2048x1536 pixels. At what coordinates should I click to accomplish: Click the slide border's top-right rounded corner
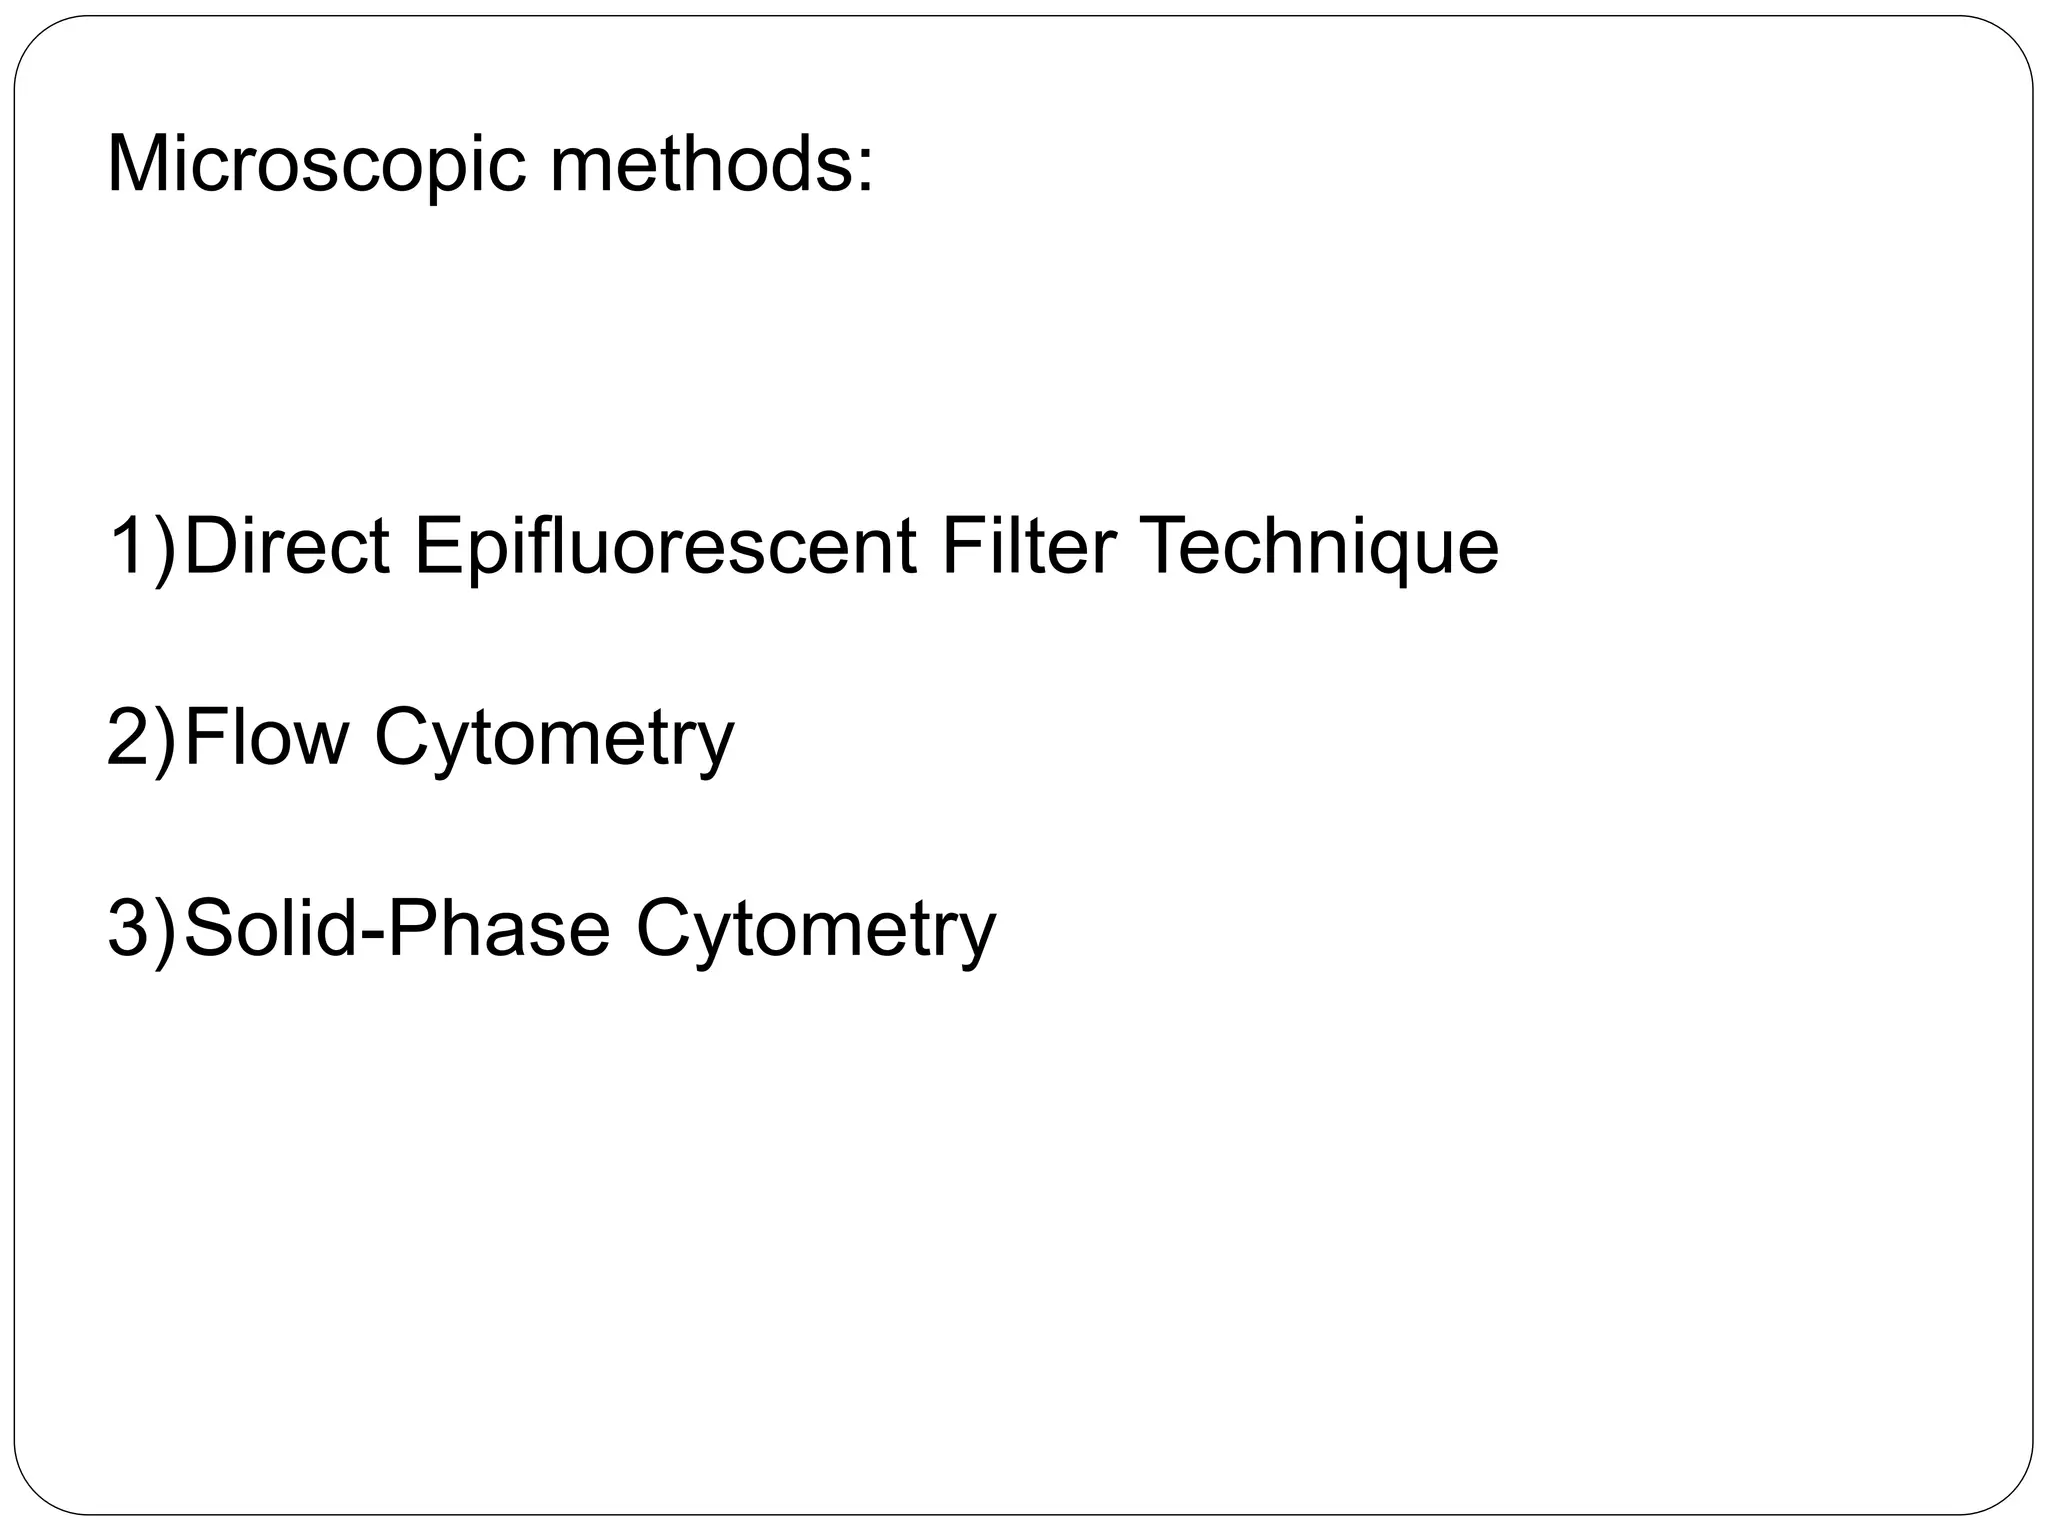pos(2012,36)
